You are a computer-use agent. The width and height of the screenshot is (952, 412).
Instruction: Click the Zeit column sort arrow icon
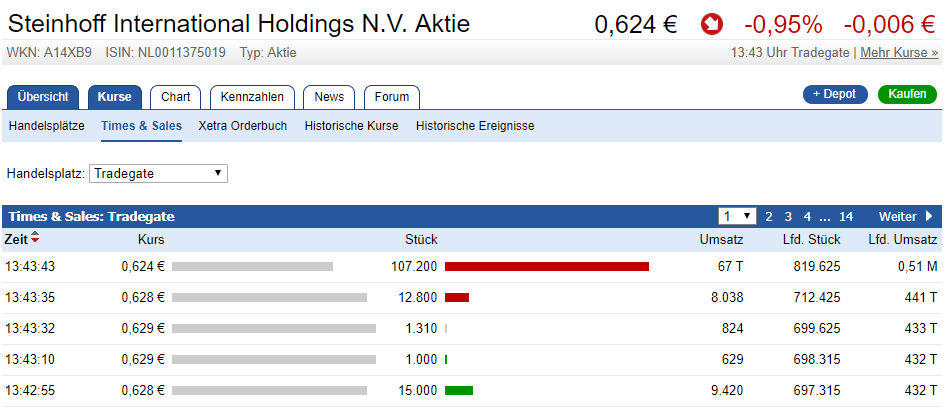[36, 239]
